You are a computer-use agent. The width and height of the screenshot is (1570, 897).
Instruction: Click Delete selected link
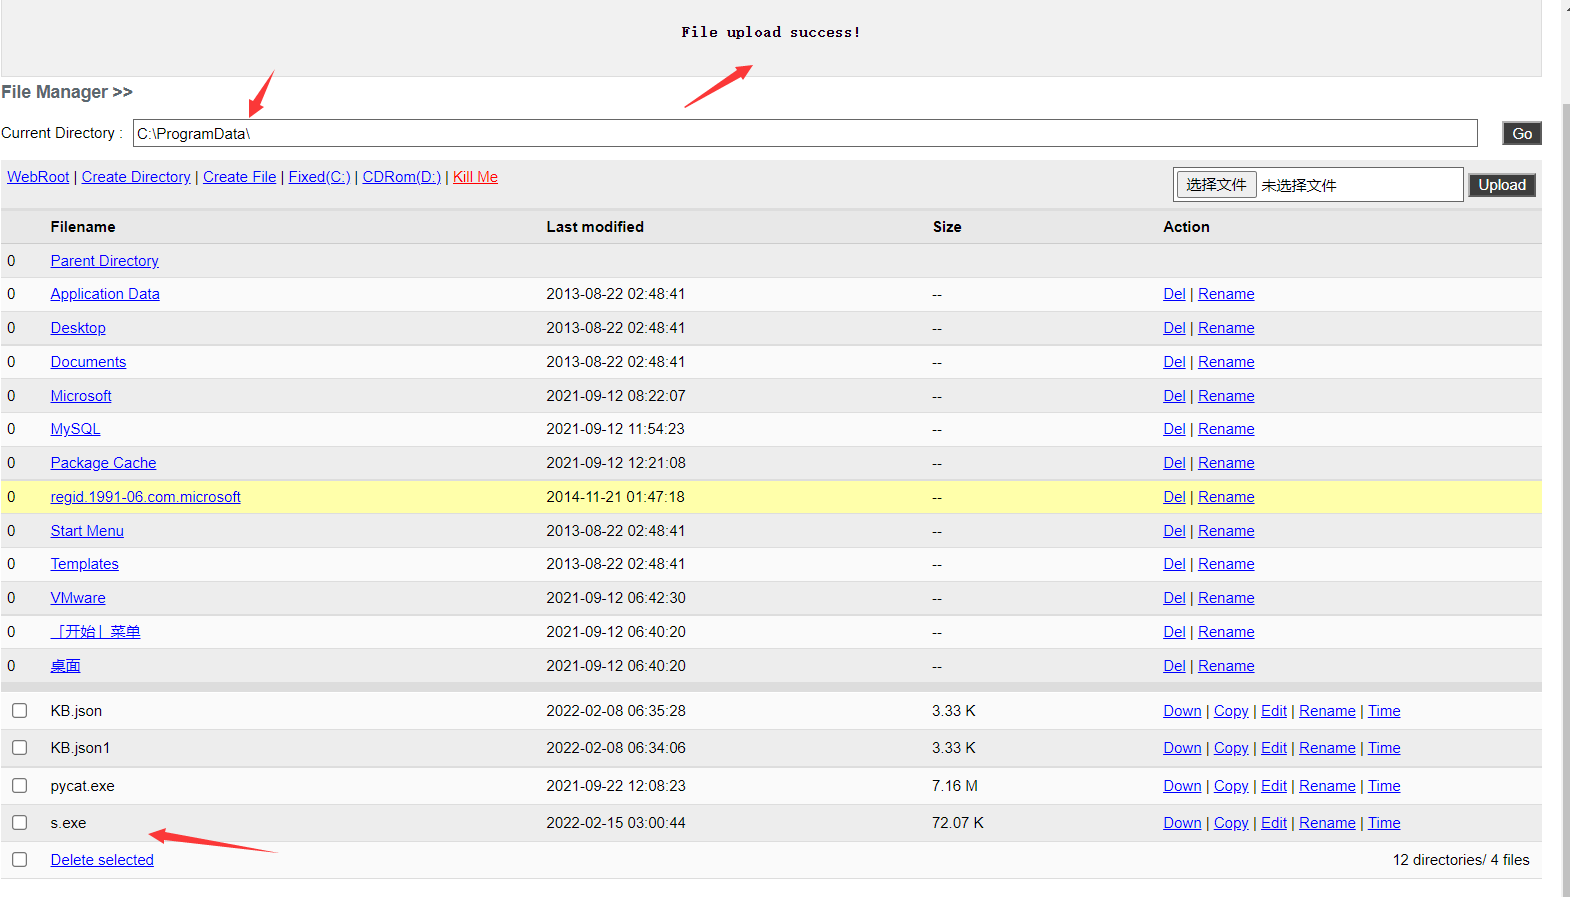click(x=102, y=860)
